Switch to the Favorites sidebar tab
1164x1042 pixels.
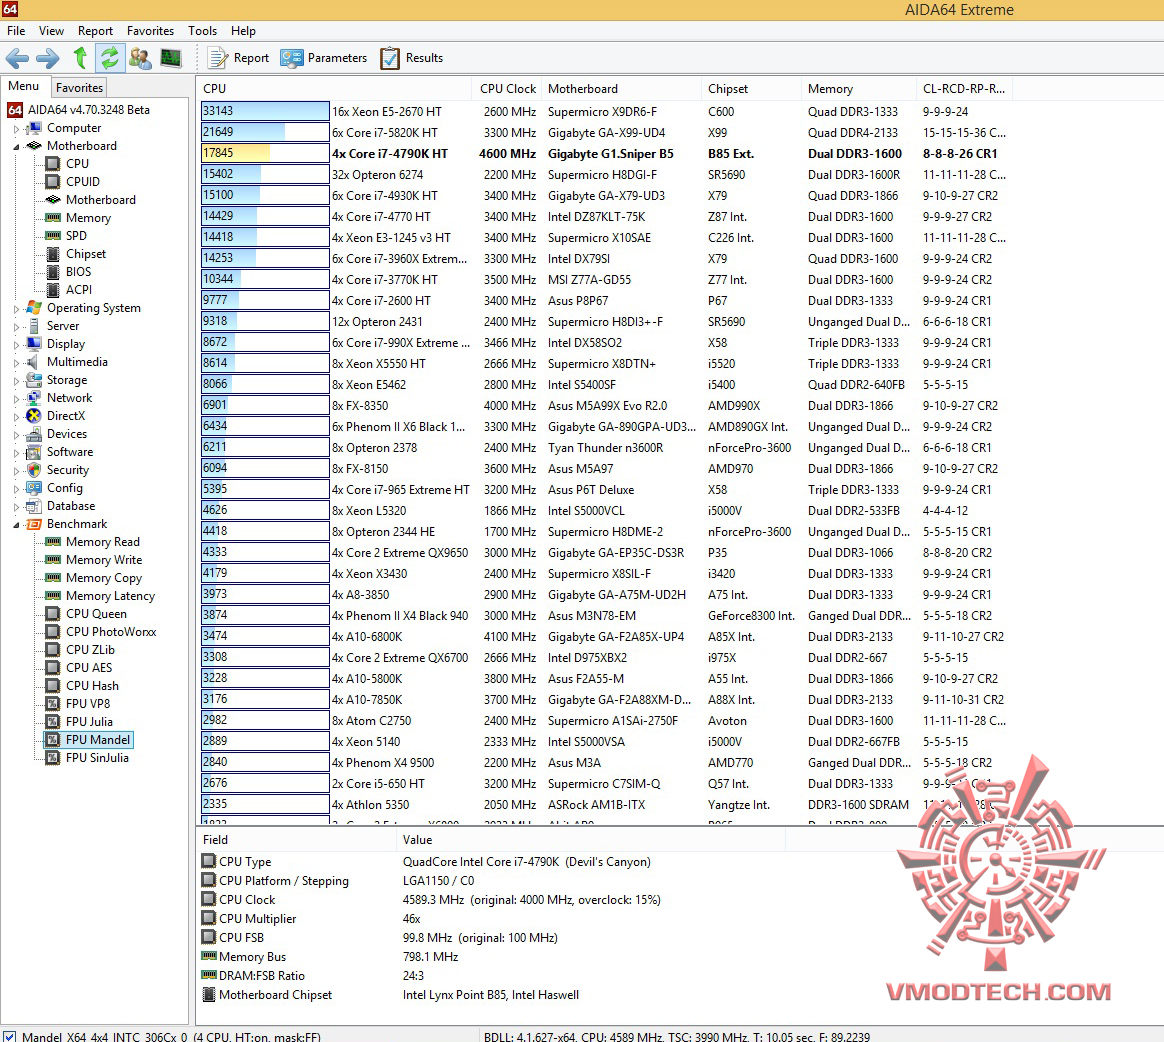point(79,88)
